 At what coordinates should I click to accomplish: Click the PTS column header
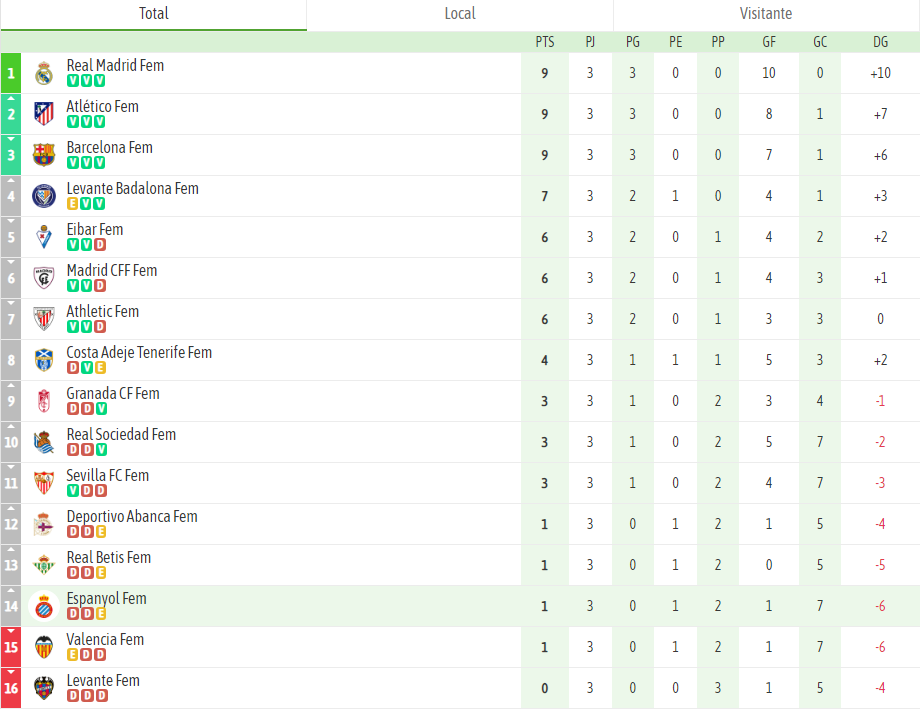click(544, 42)
